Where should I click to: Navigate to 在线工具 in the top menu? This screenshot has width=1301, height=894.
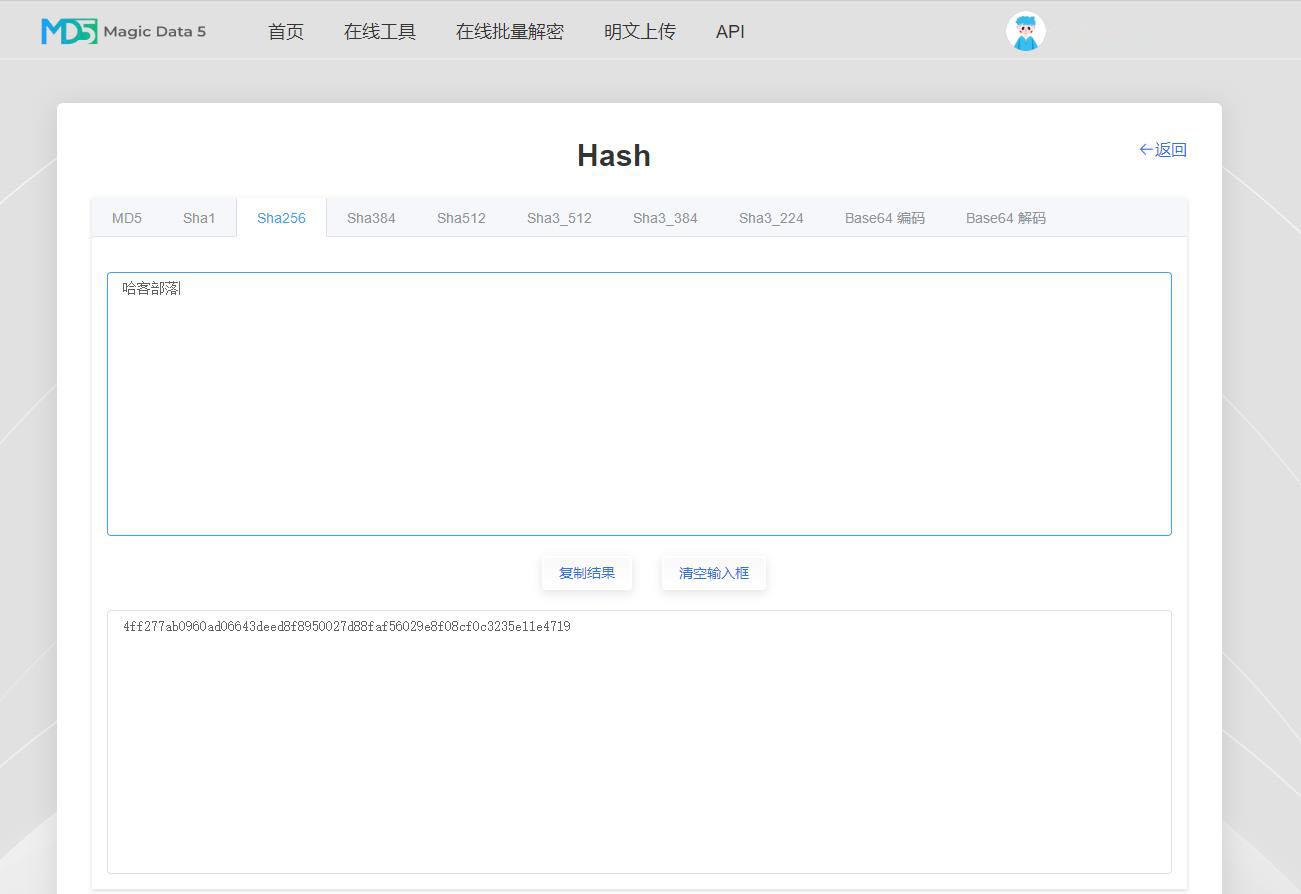[x=379, y=31]
